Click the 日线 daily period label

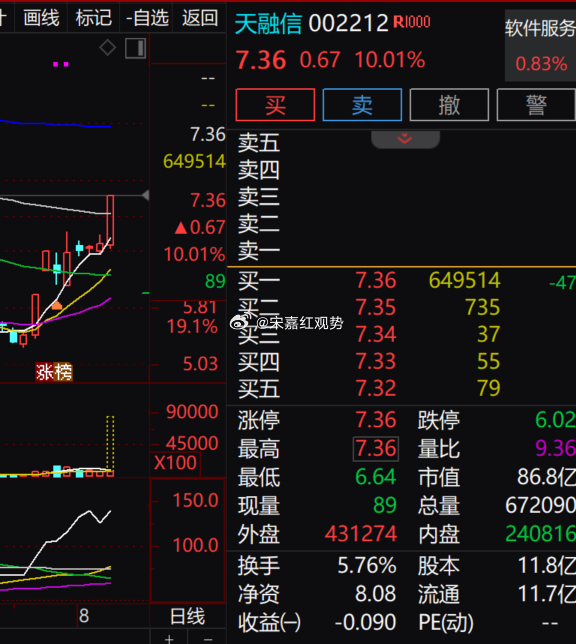(187, 616)
